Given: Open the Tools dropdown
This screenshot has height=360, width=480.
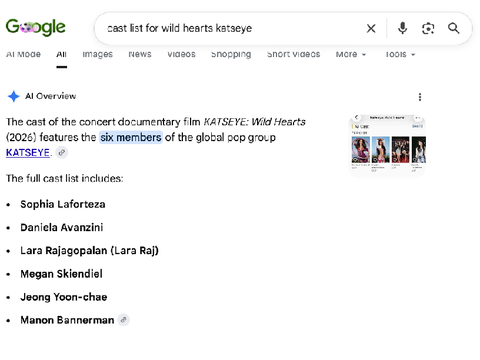Looking at the screenshot, I should click(400, 54).
